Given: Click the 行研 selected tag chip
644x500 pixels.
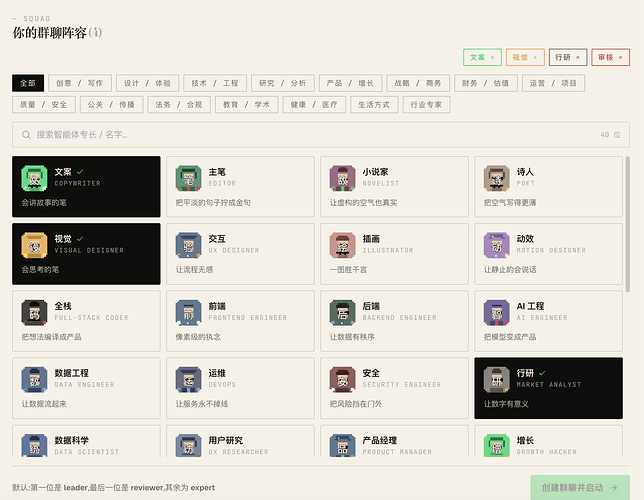Looking at the screenshot, I should coord(568,58).
